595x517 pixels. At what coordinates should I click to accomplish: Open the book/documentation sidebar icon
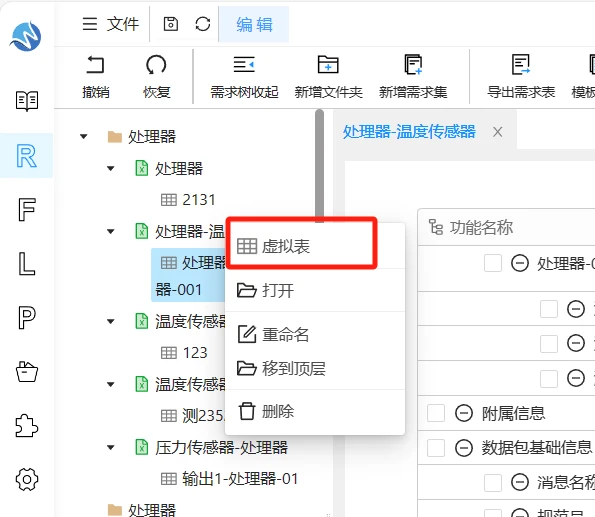(x=27, y=101)
